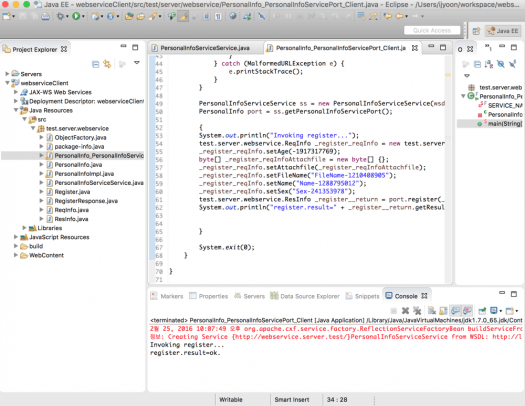
Task: Select test.server.webservice package in Project Explorer
Action: [x=77, y=129]
